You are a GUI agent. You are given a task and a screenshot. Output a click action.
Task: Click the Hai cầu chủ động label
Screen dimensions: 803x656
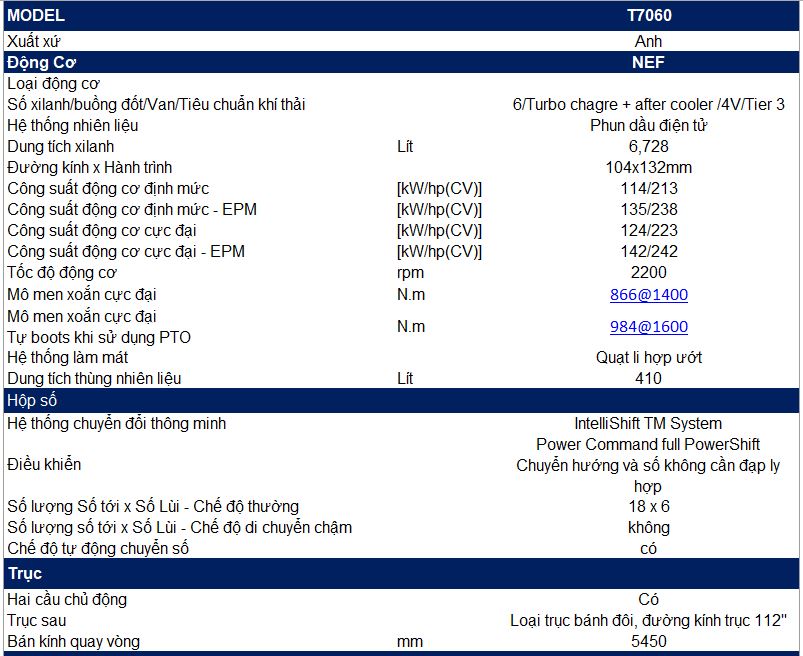coord(67,600)
